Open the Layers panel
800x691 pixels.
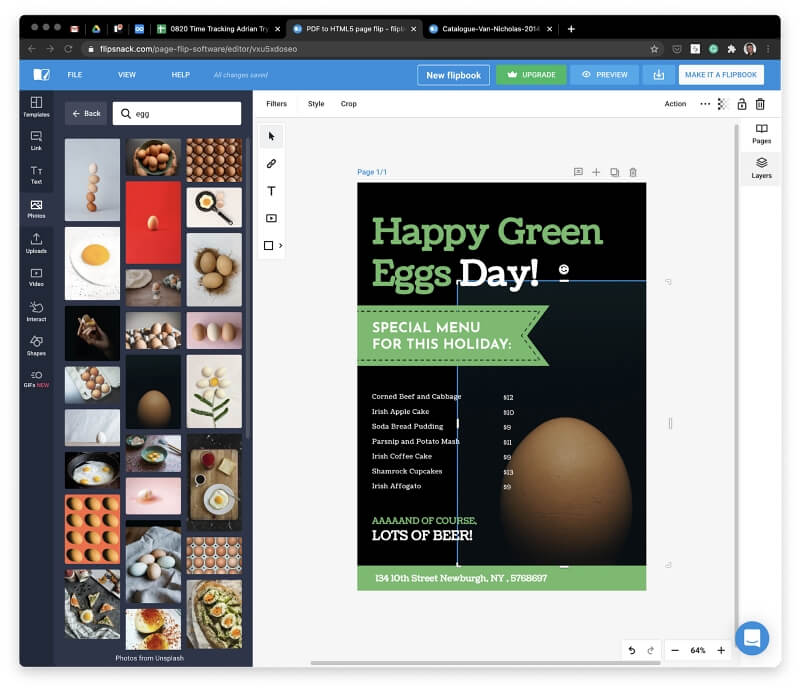click(x=761, y=168)
